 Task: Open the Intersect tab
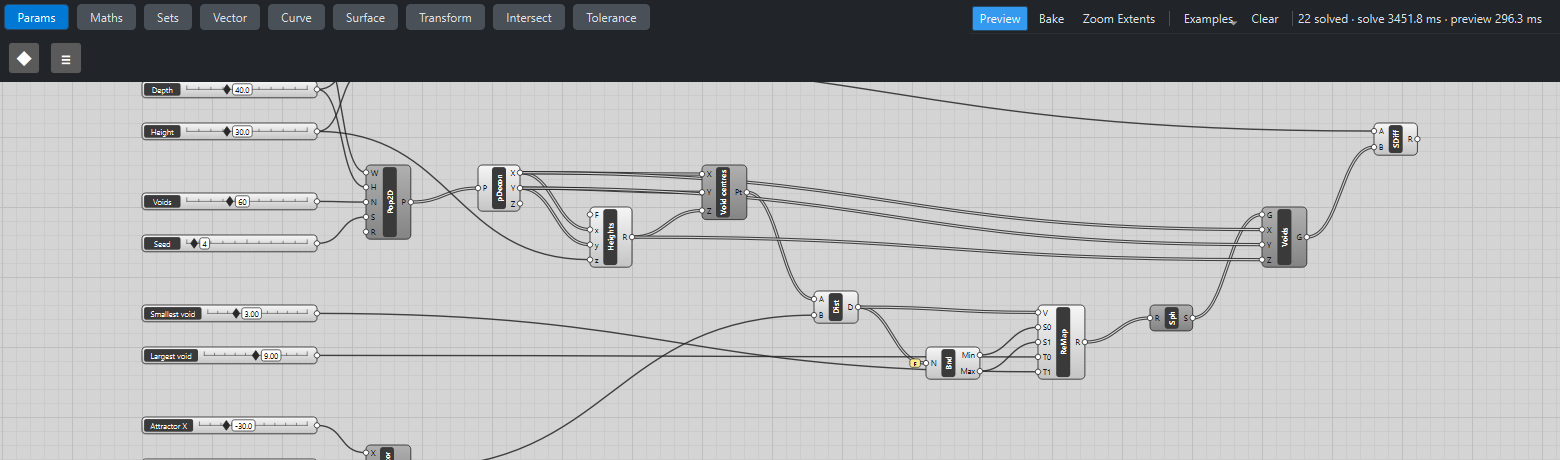[x=529, y=17]
